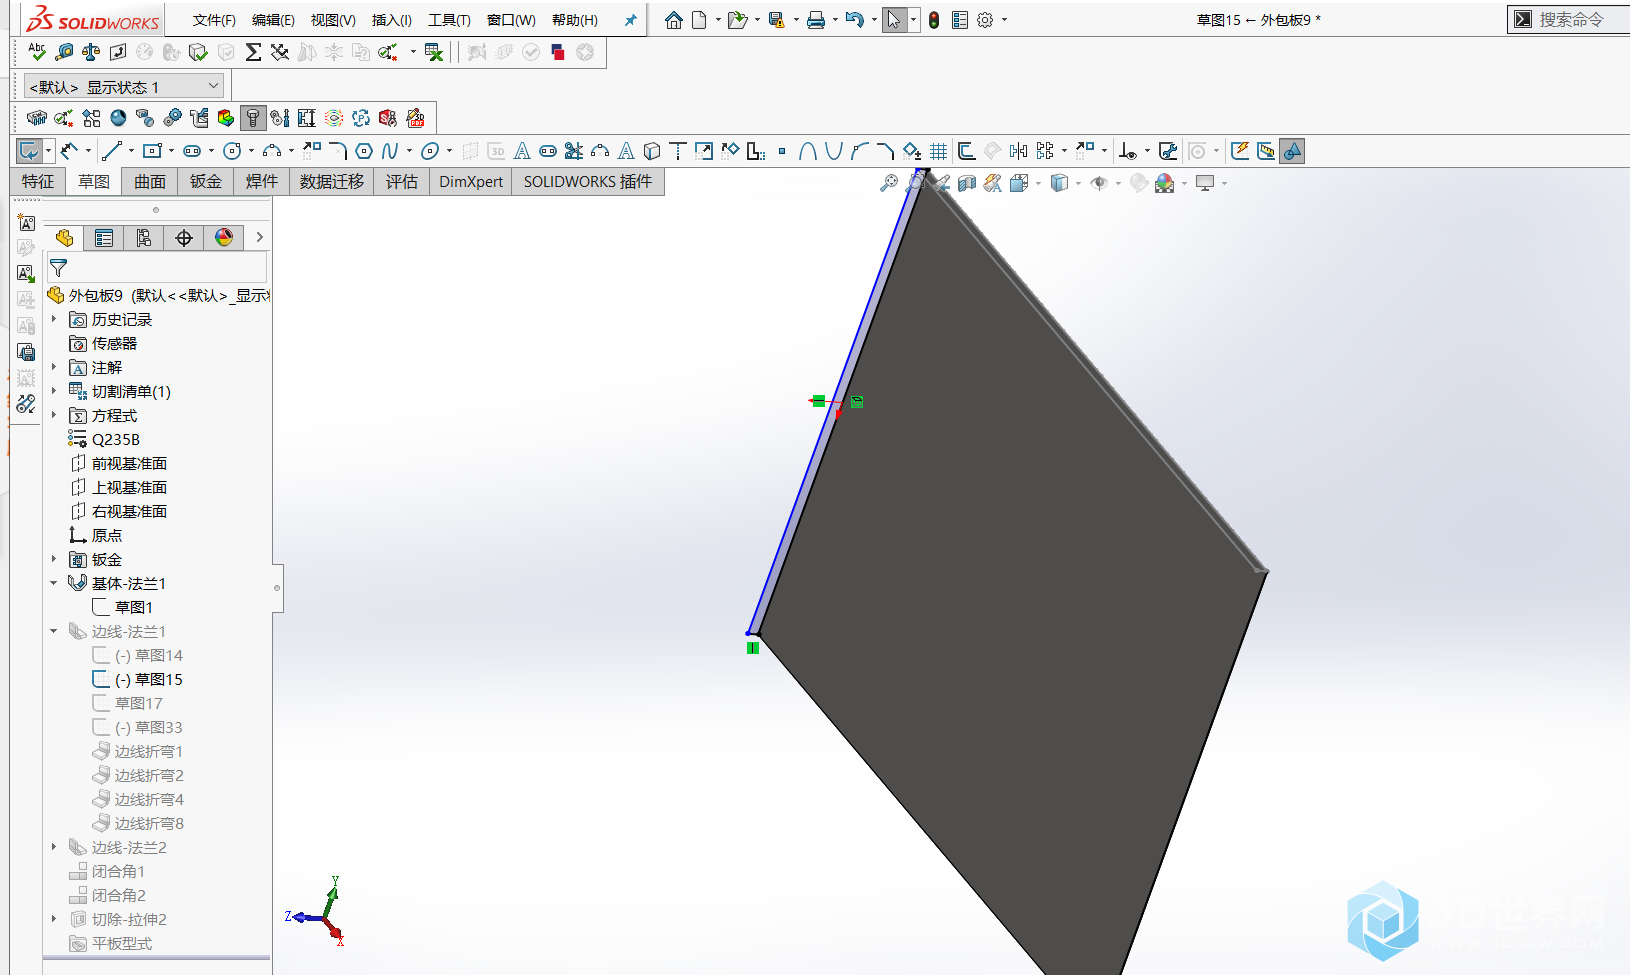Open the display state dropdown <默认> 显示状态 1
The height and width of the screenshot is (975, 1630).
click(124, 87)
